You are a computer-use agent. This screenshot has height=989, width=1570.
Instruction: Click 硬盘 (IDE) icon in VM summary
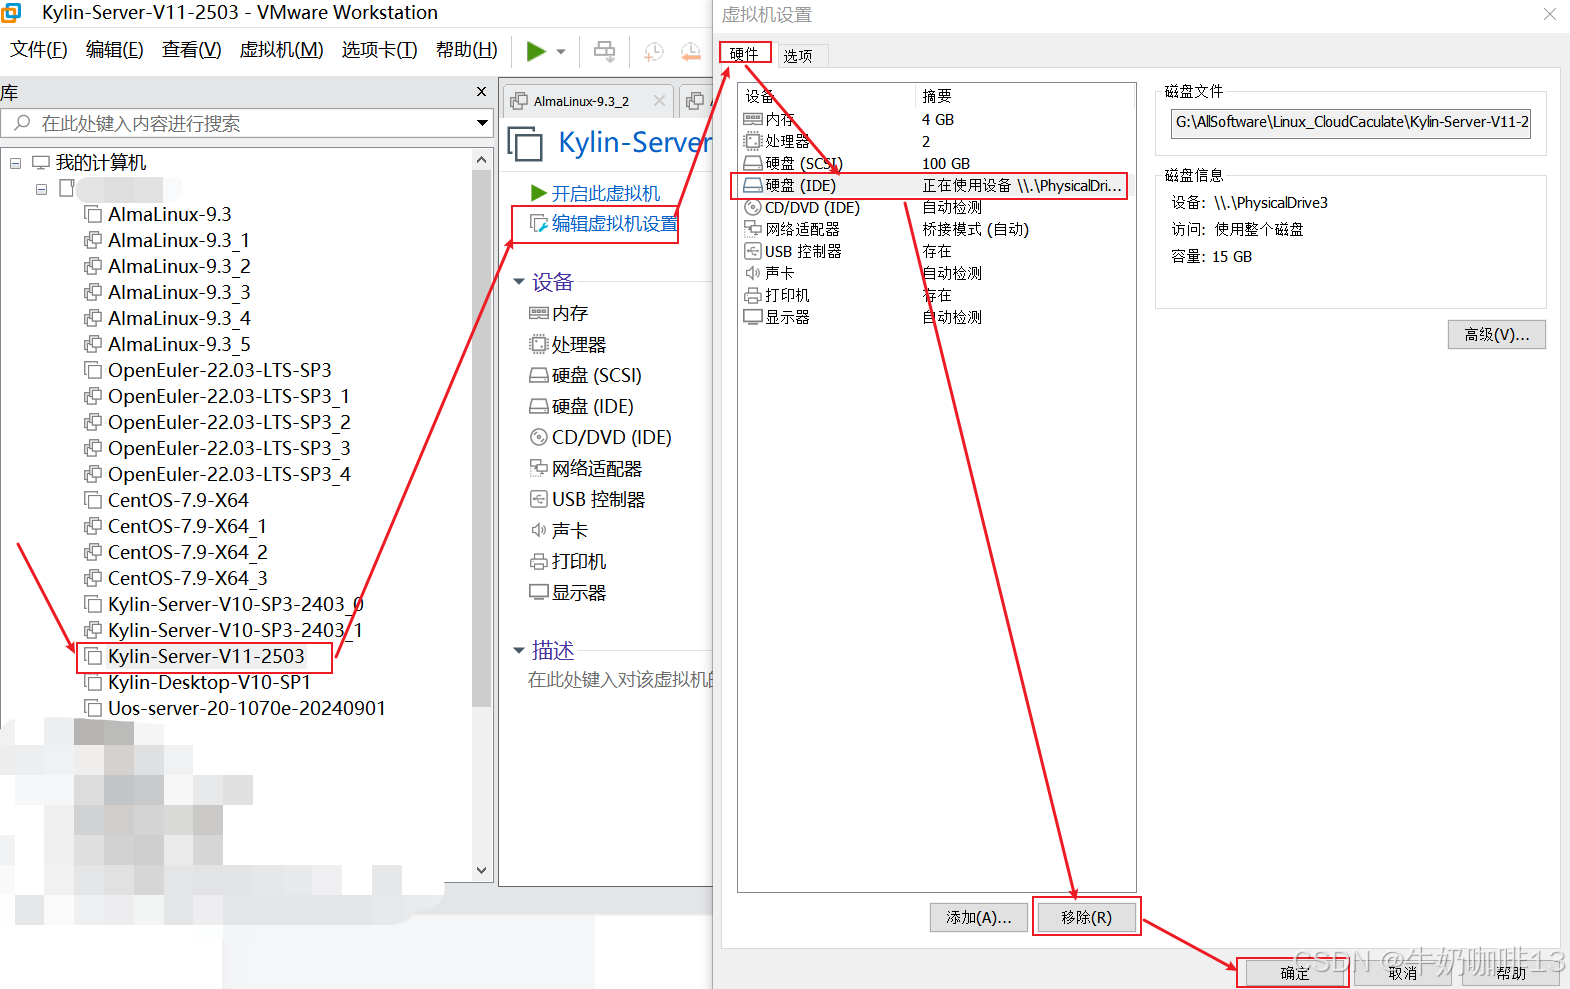[x=539, y=406]
